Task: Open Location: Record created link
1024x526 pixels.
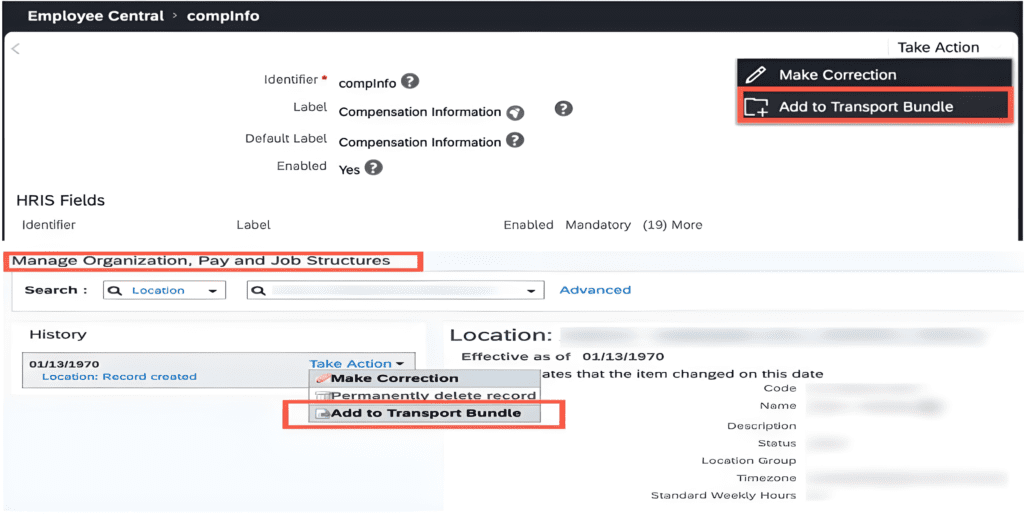Action: click(119, 377)
